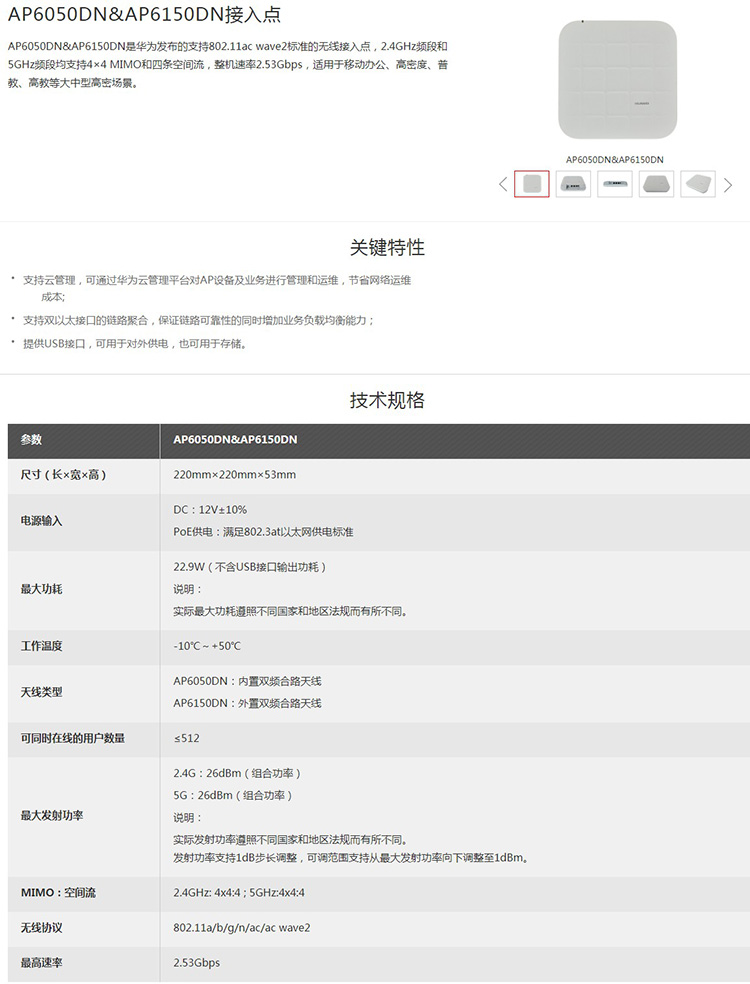Image resolution: width=750 pixels, height=984 pixels.
Task: Open the rear-ports angled view thumbnail
Action: [573, 184]
